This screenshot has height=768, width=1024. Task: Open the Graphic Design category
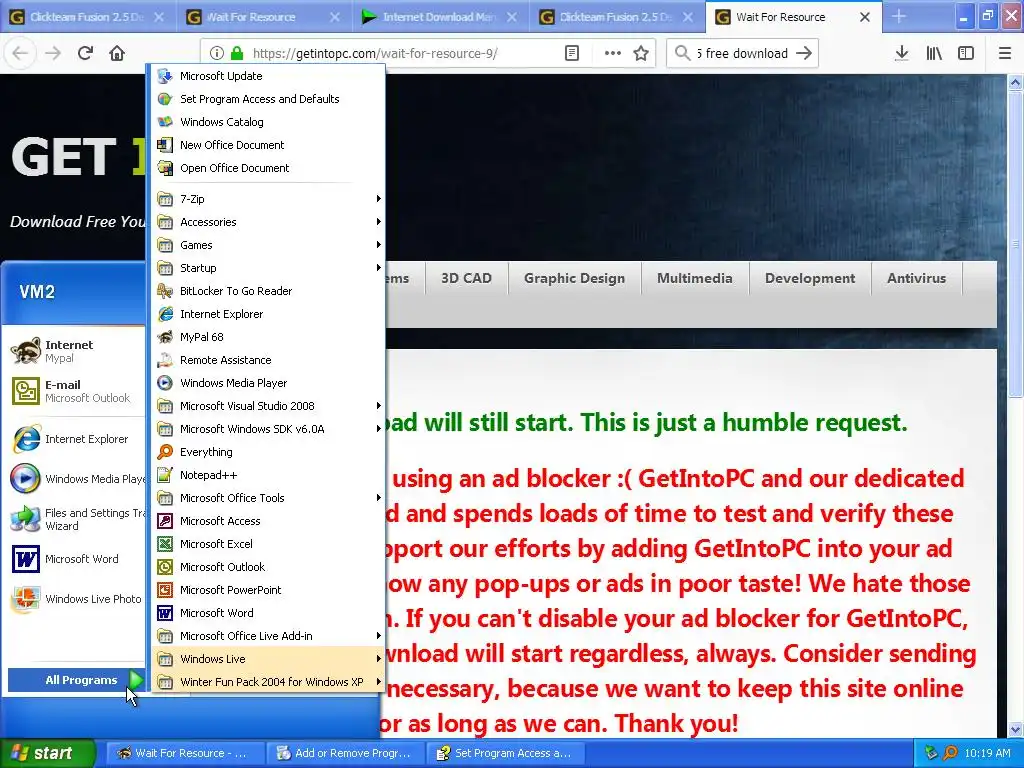point(574,278)
